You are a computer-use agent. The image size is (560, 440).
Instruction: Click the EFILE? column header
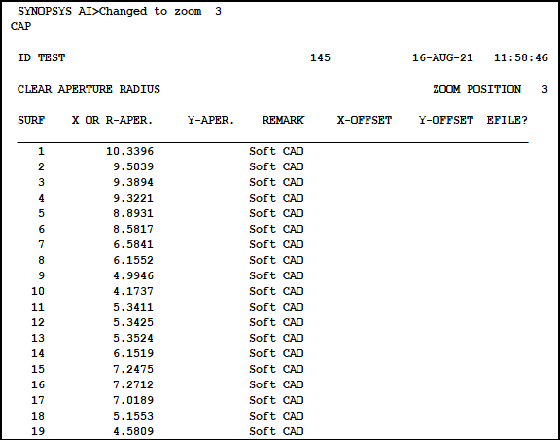click(507, 120)
